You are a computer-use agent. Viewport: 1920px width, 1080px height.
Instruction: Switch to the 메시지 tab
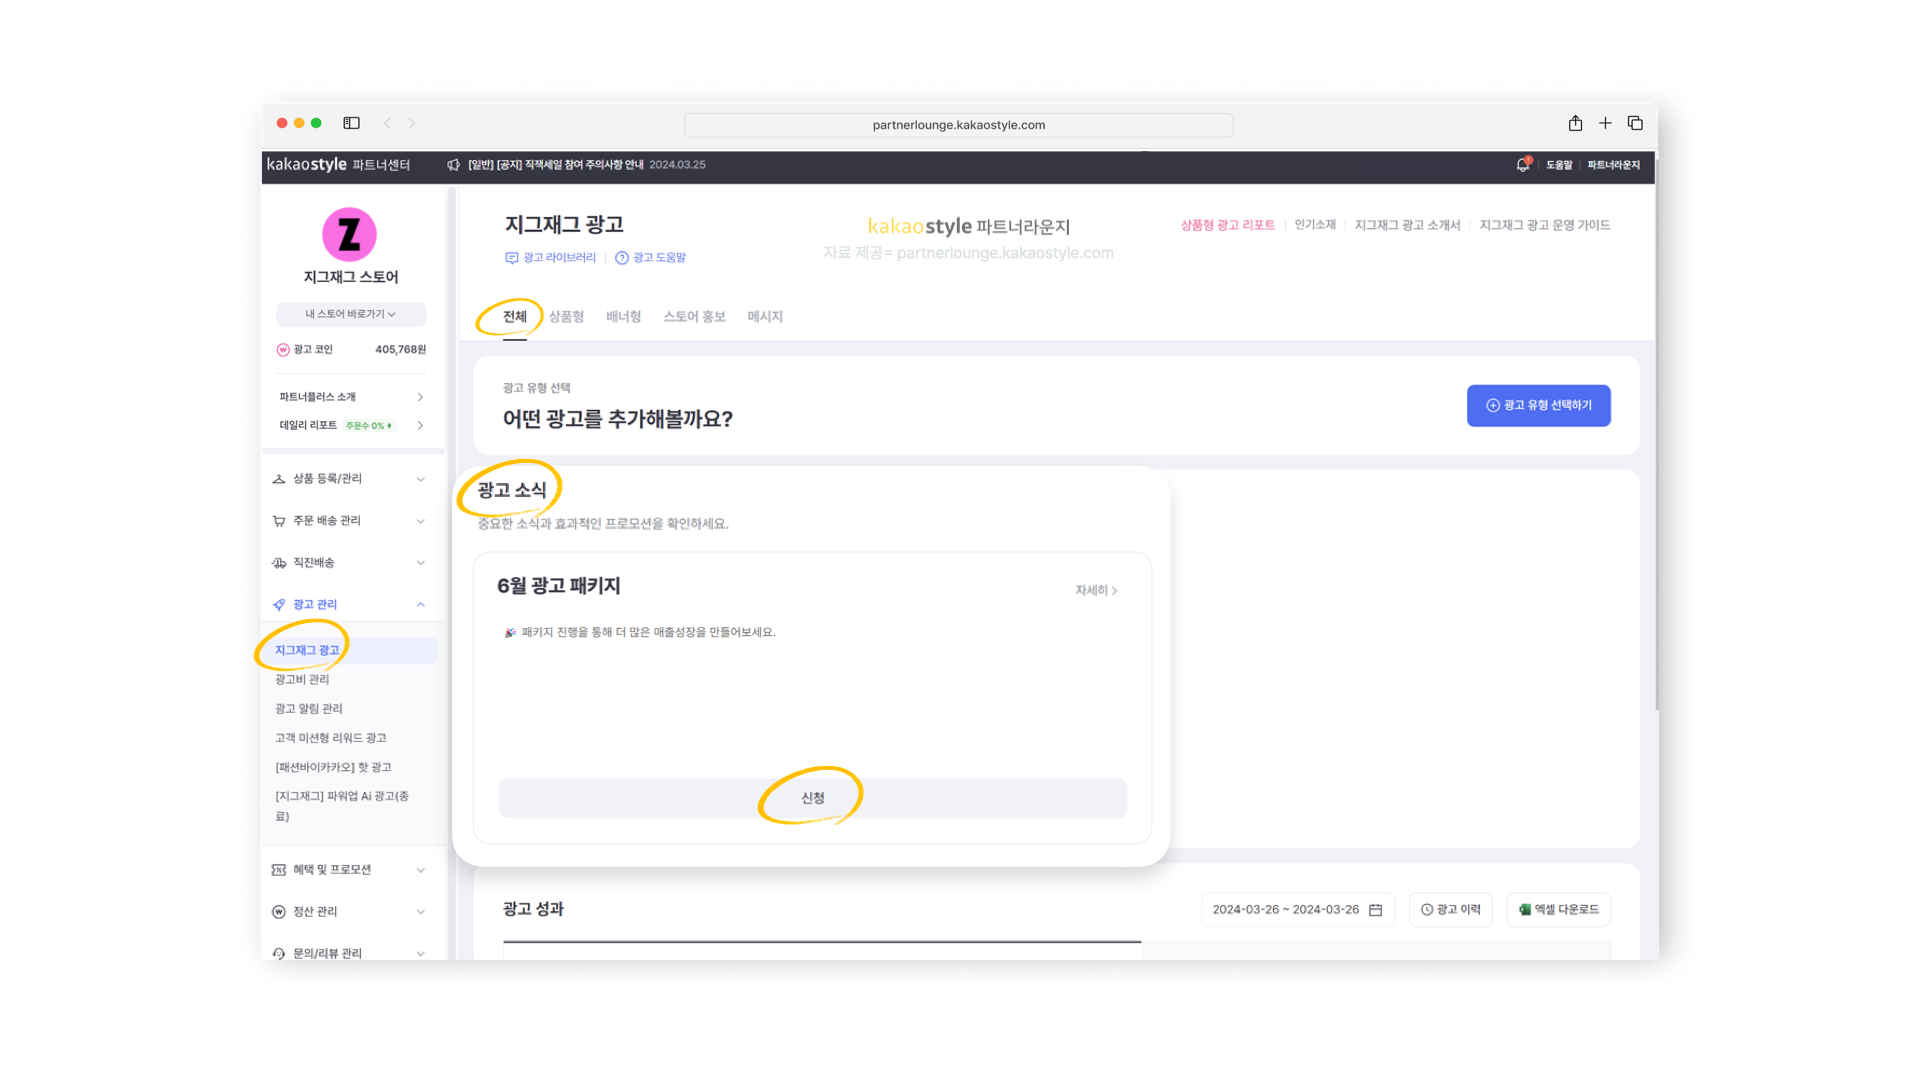pyautogui.click(x=765, y=317)
